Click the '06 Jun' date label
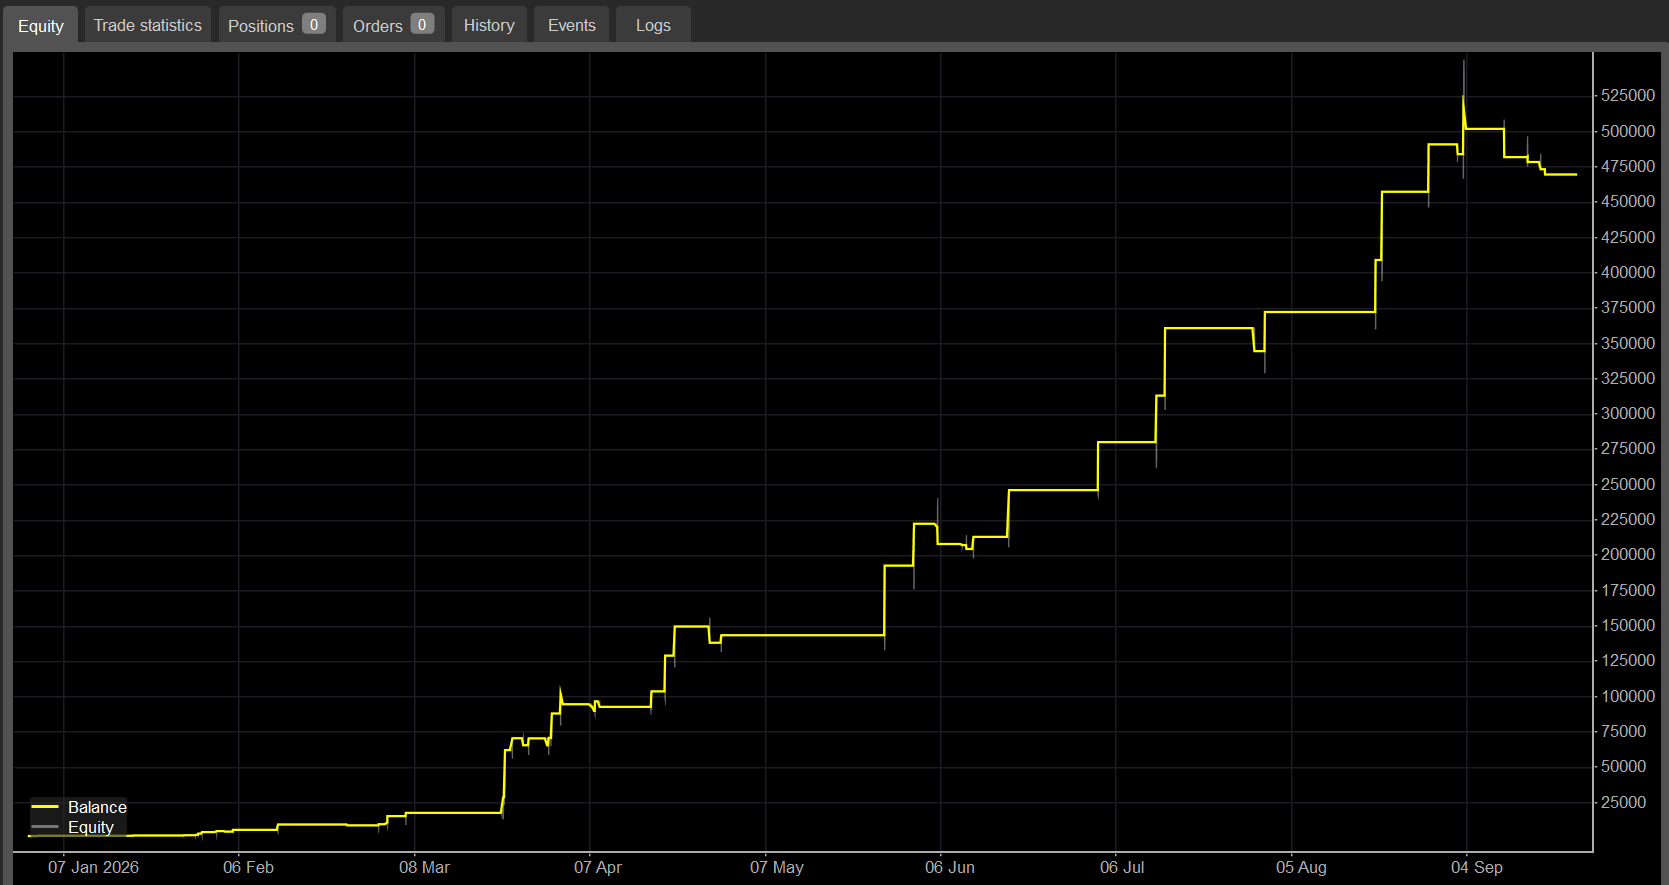 [x=950, y=867]
